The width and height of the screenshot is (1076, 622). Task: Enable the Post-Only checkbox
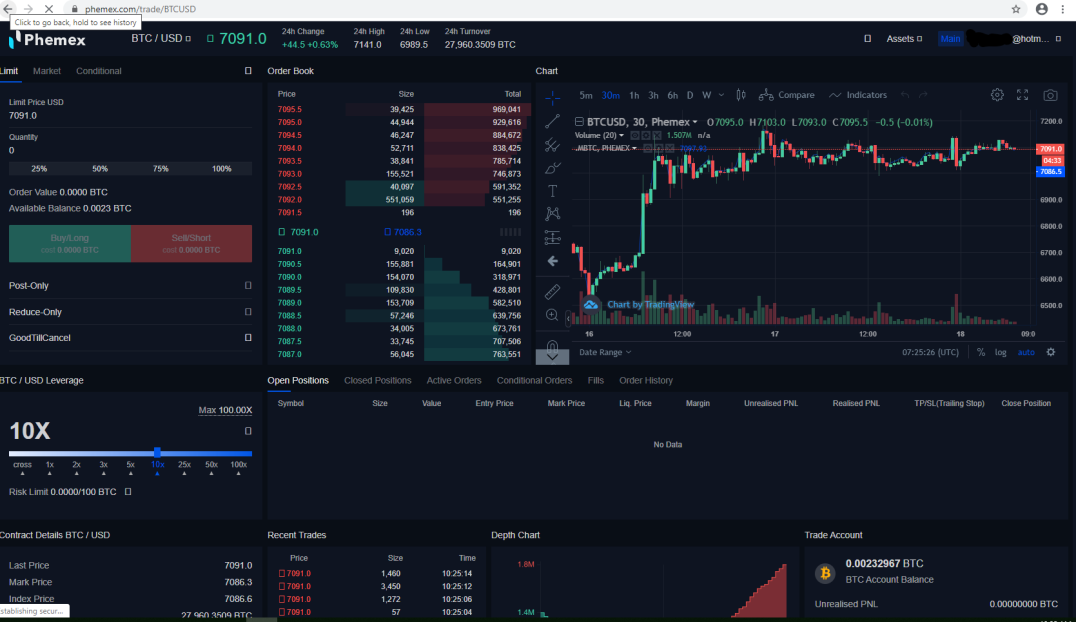(x=248, y=286)
